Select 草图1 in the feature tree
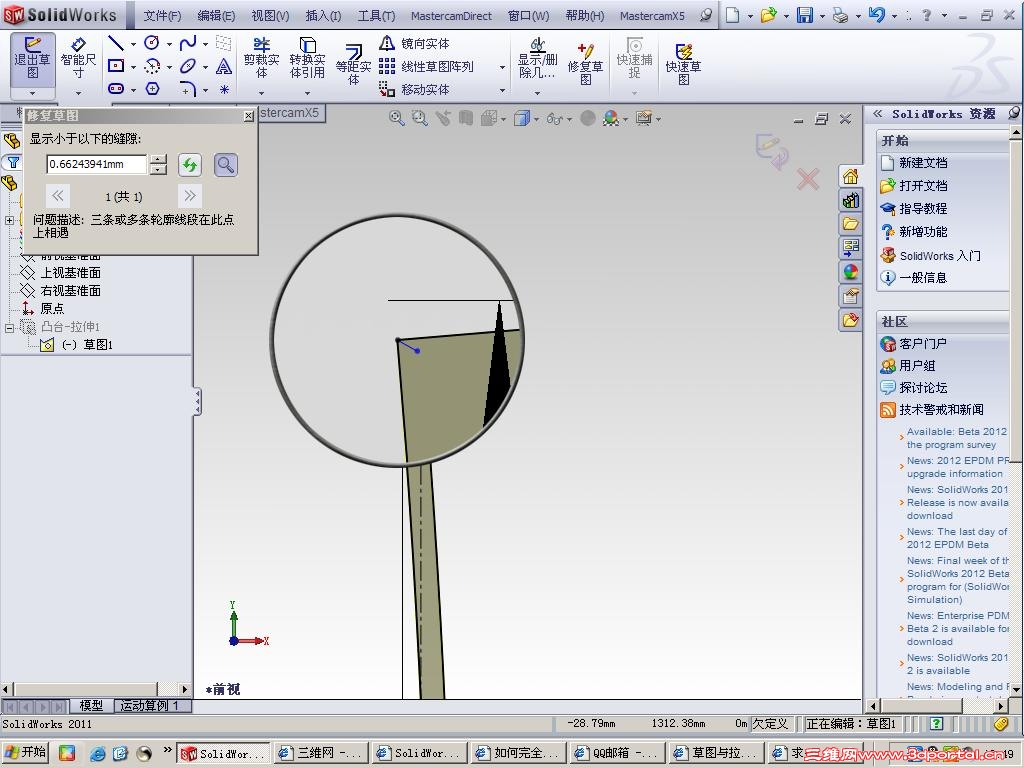Screen dimensions: 1024x768 tap(98, 345)
